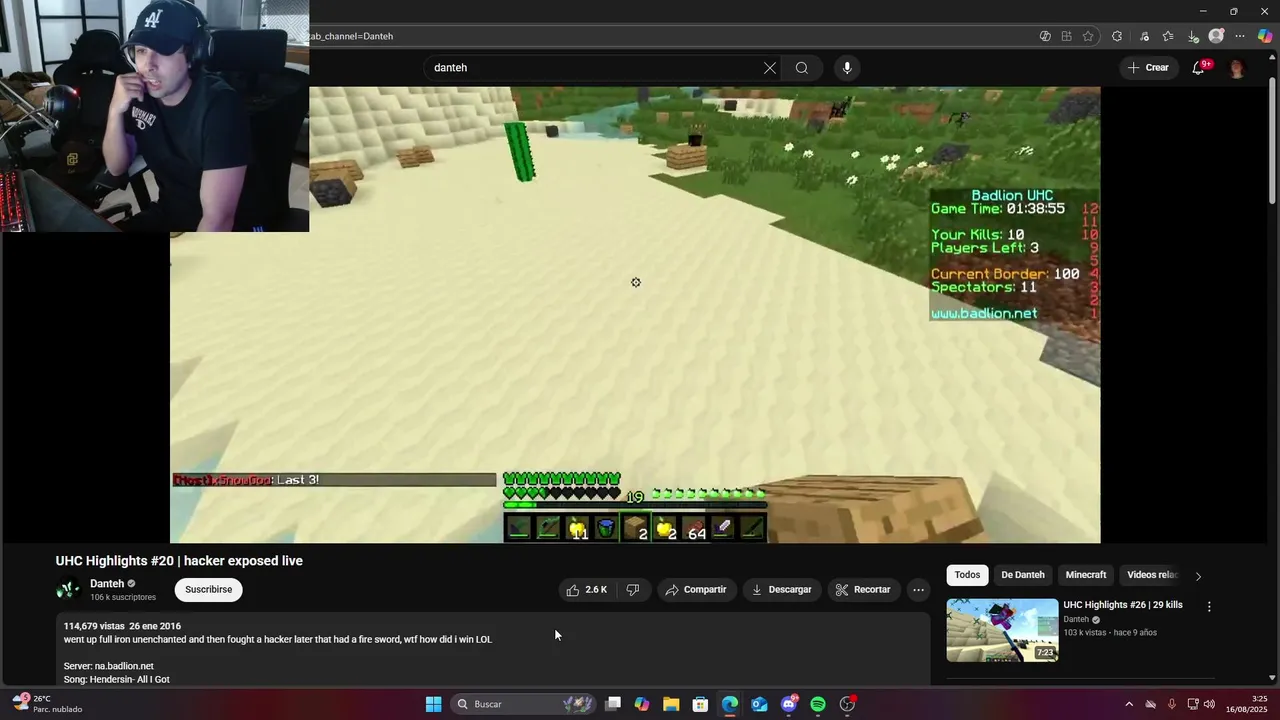Show hidden system tray icons
Viewport: 1280px width, 720px height.
pos(1129,704)
